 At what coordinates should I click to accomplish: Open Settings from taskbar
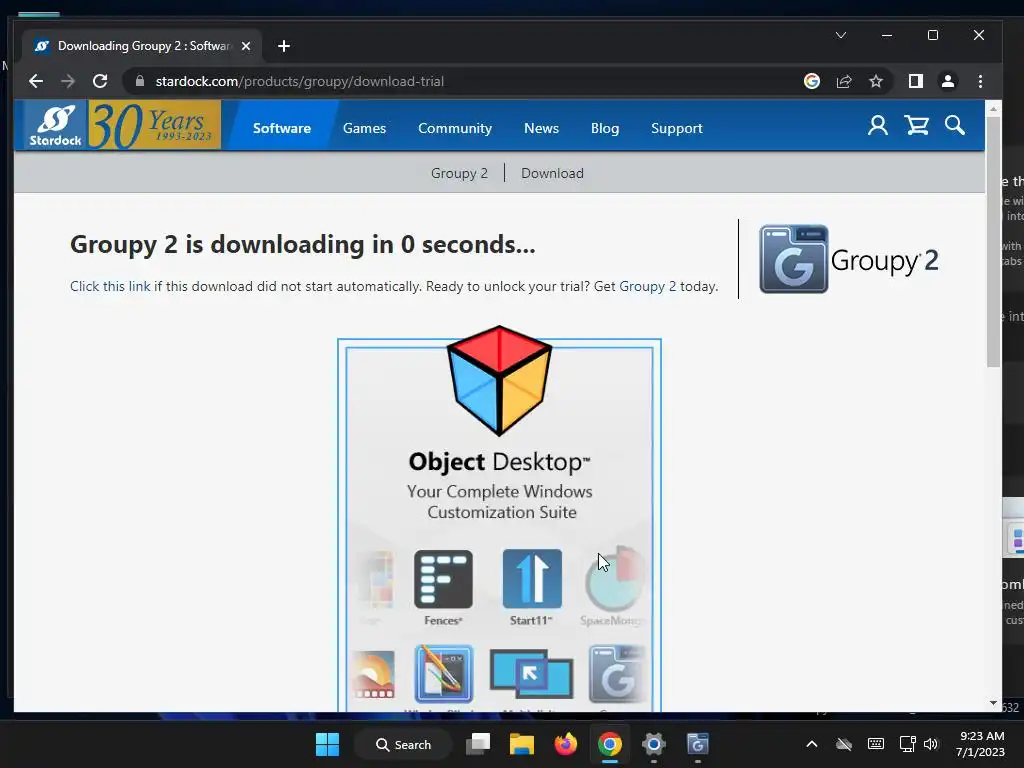click(653, 744)
